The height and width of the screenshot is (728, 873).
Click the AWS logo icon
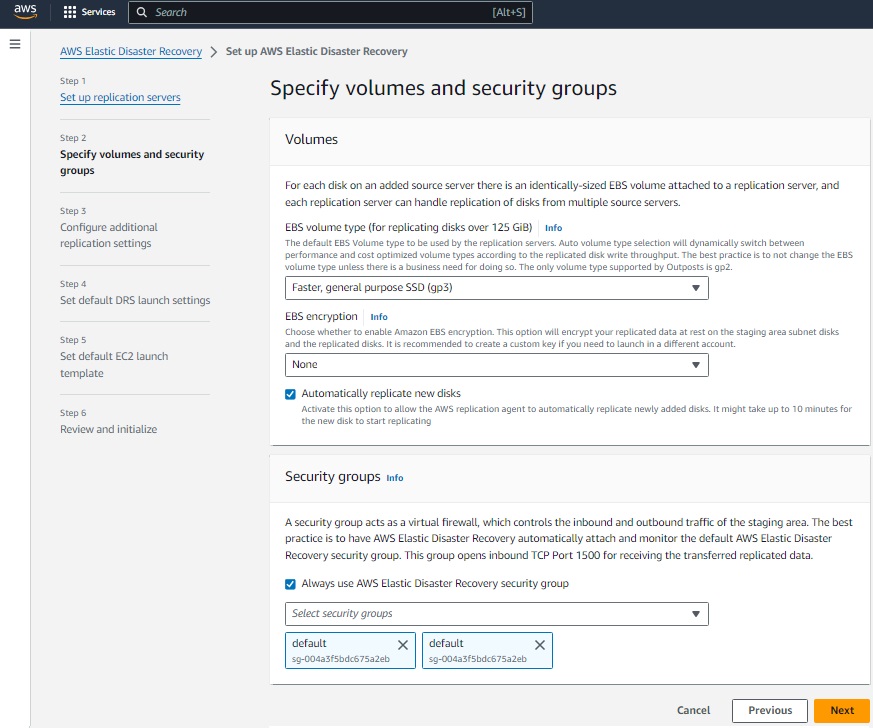pos(25,12)
